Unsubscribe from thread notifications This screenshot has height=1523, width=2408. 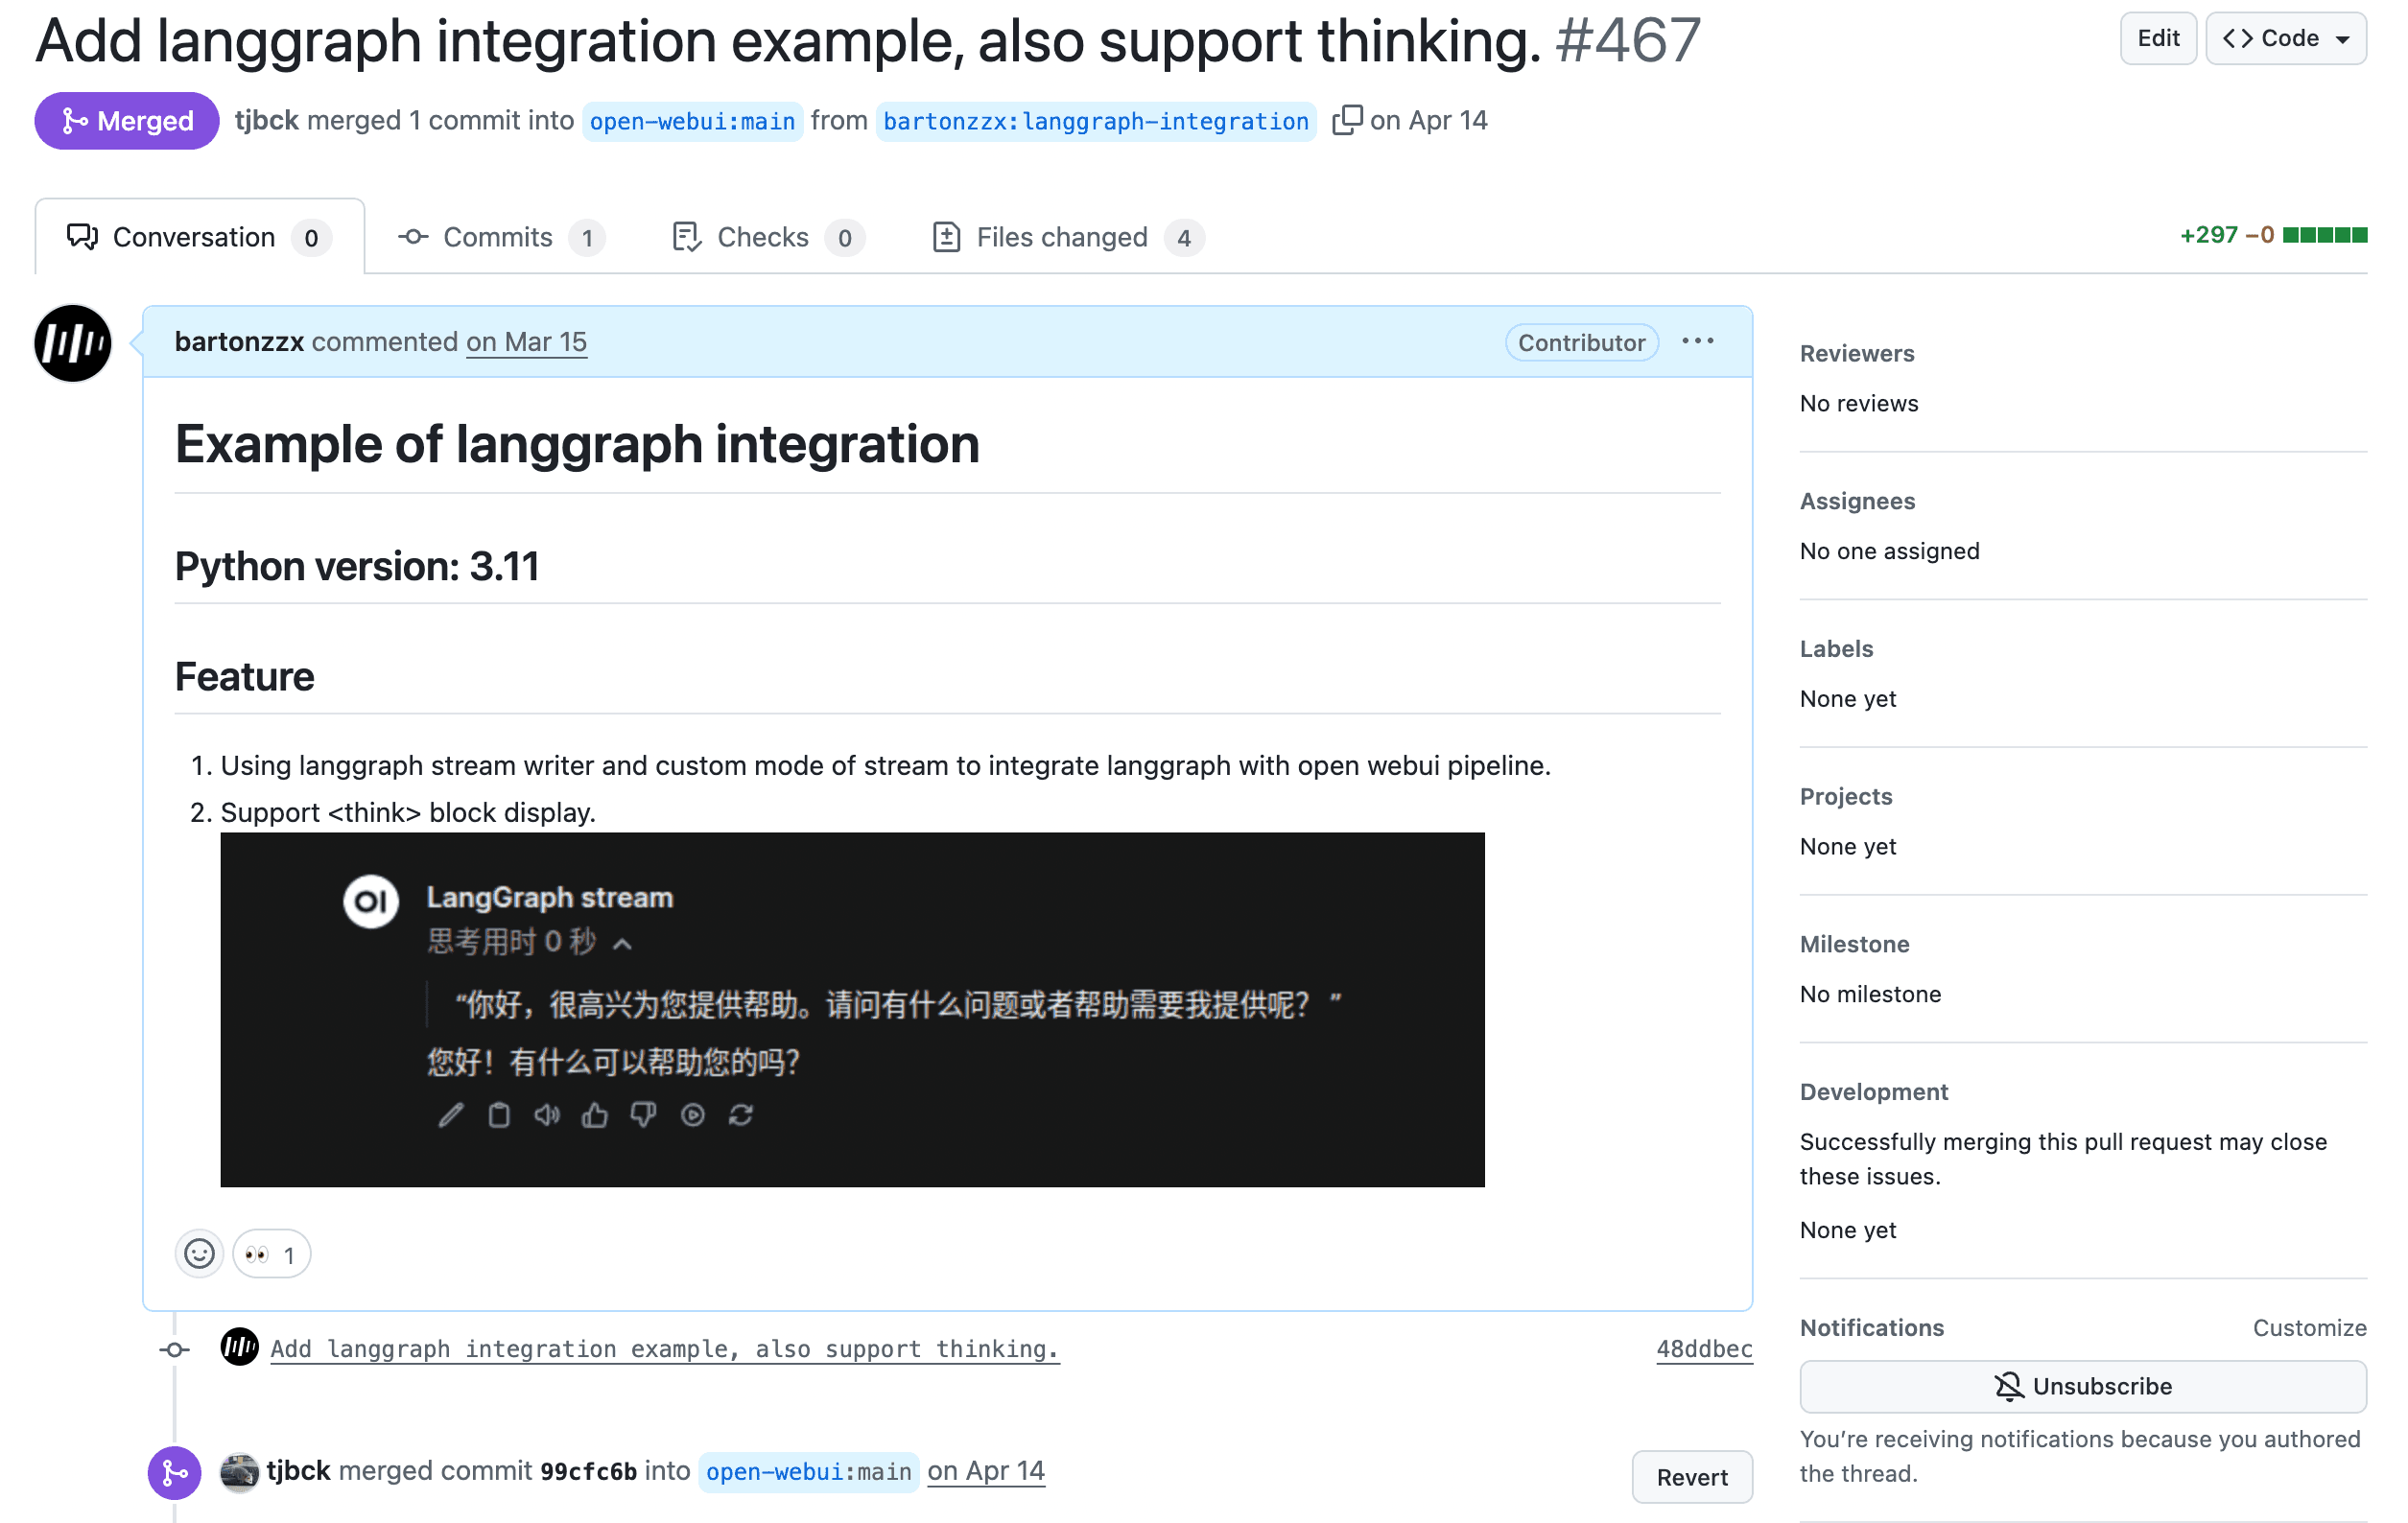[2082, 1386]
